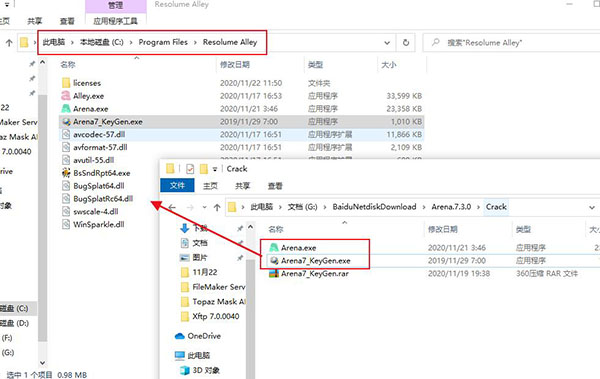The width and height of the screenshot is (600, 379).
Task: Open the licenses folder icon
Action: pyautogui.click(x=66, y=83)
